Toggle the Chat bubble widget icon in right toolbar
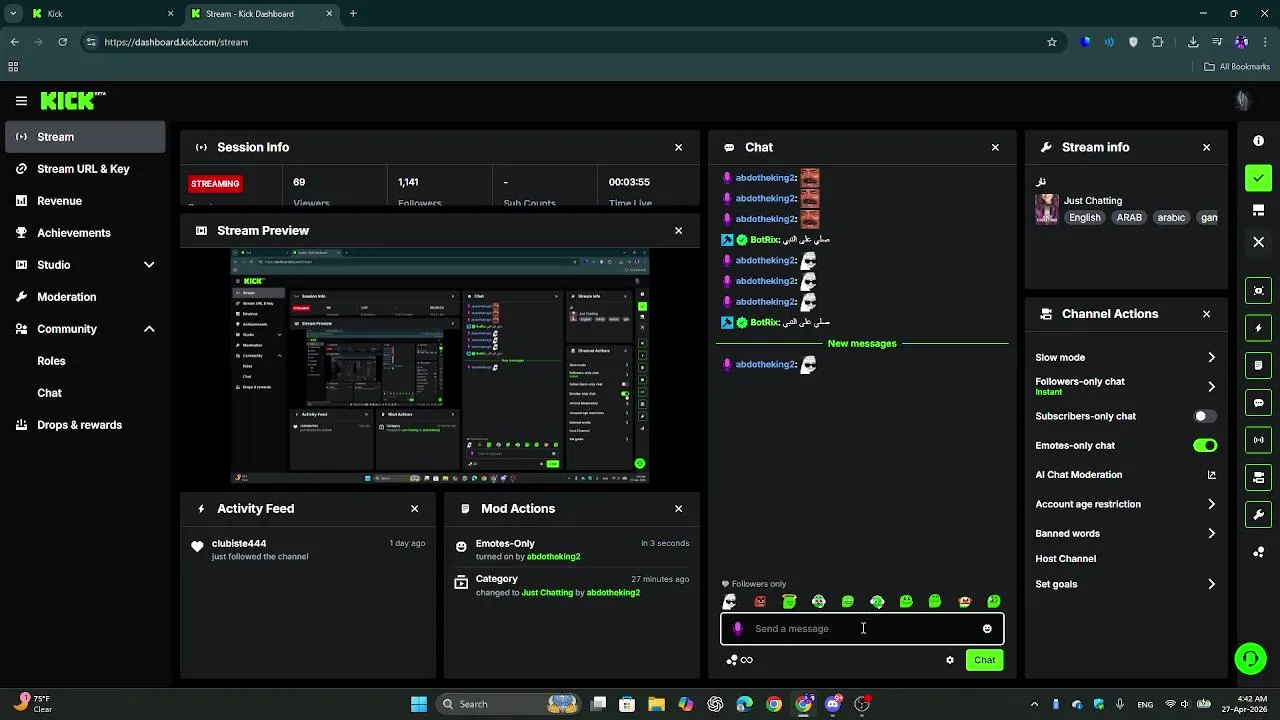The height and width of the screenshot is (720, 1280). (x=1258, y=403)
